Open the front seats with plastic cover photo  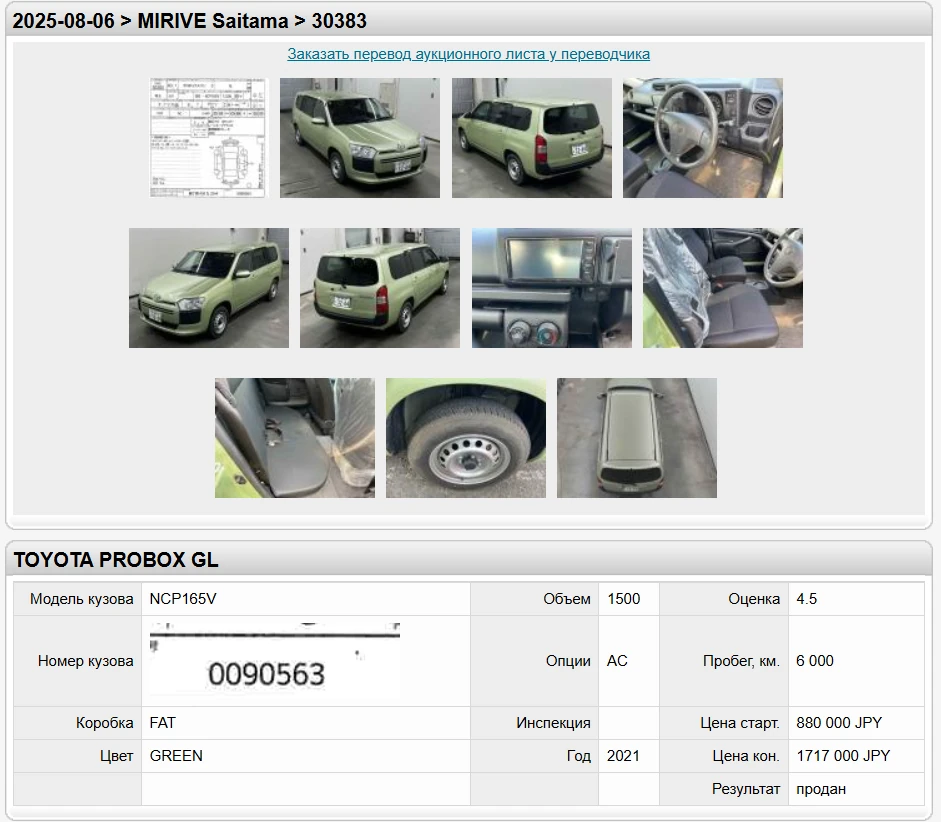722,288
